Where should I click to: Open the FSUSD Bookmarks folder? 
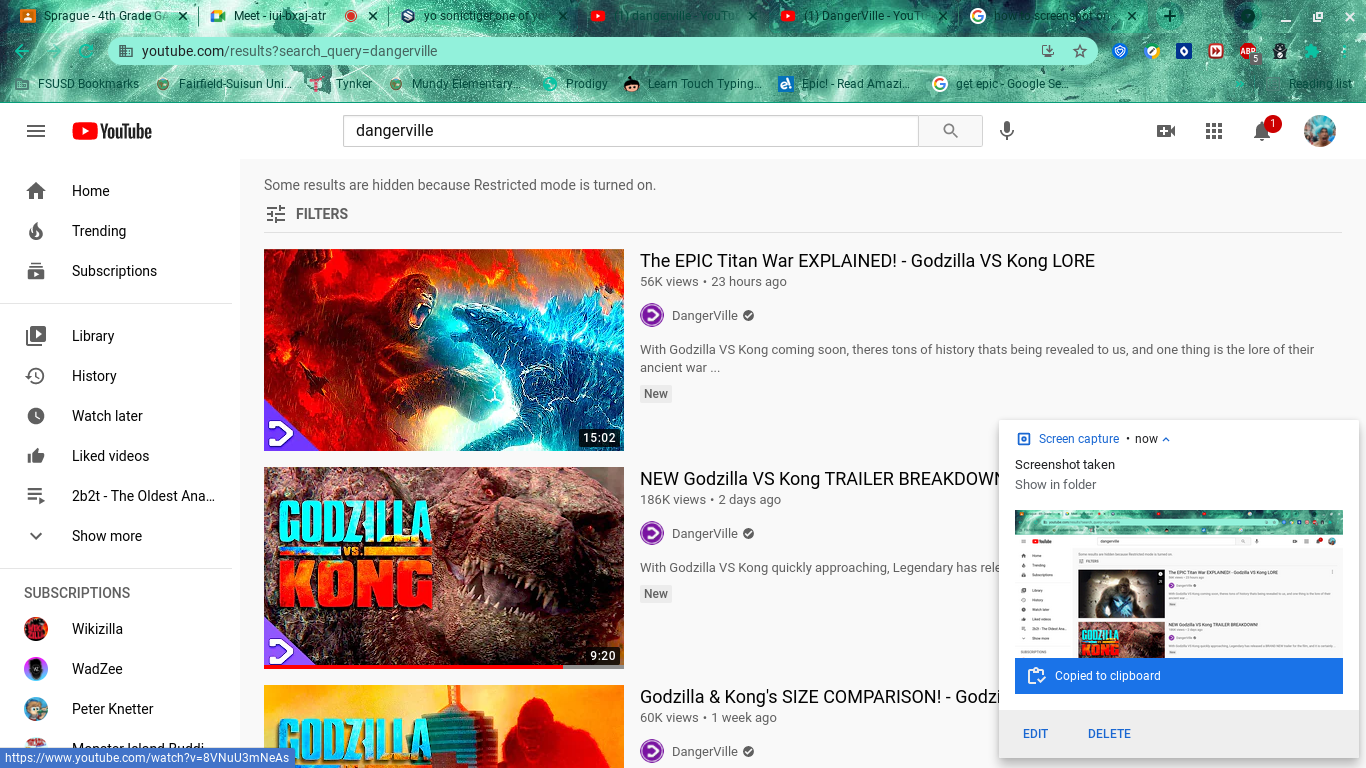[x=78, y=84]
